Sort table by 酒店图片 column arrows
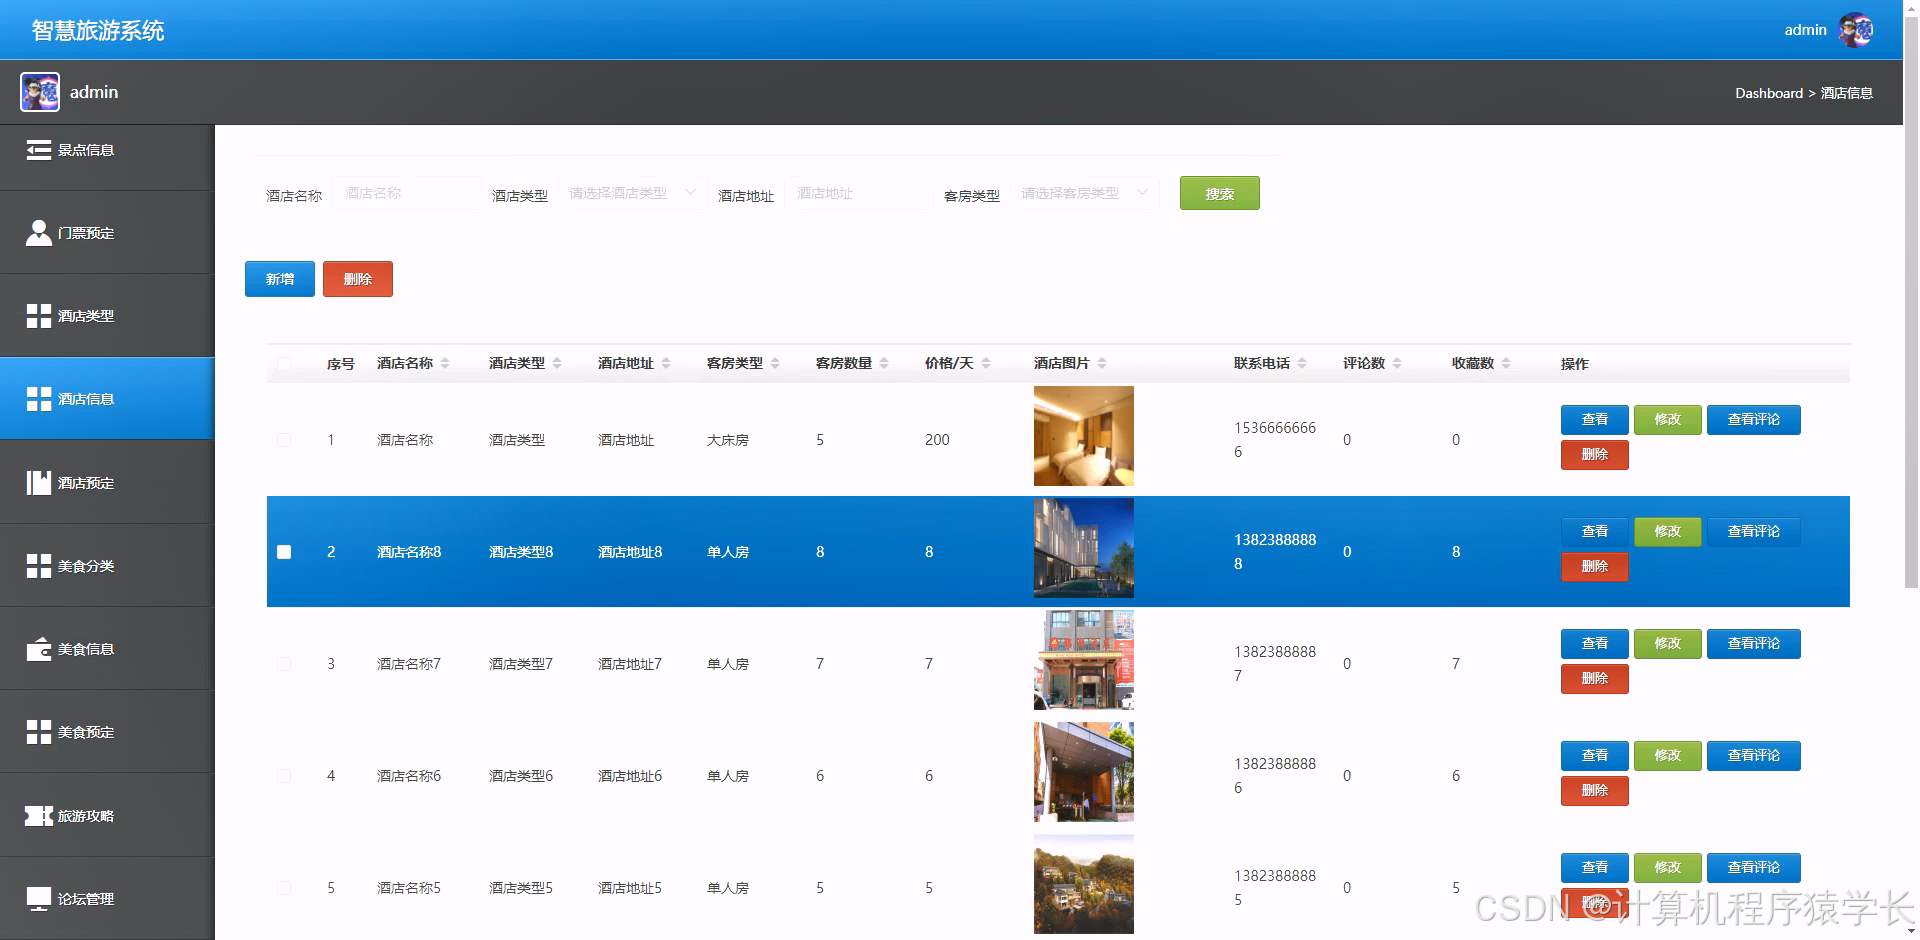 pyautogui.click(x=1102, y=363)
